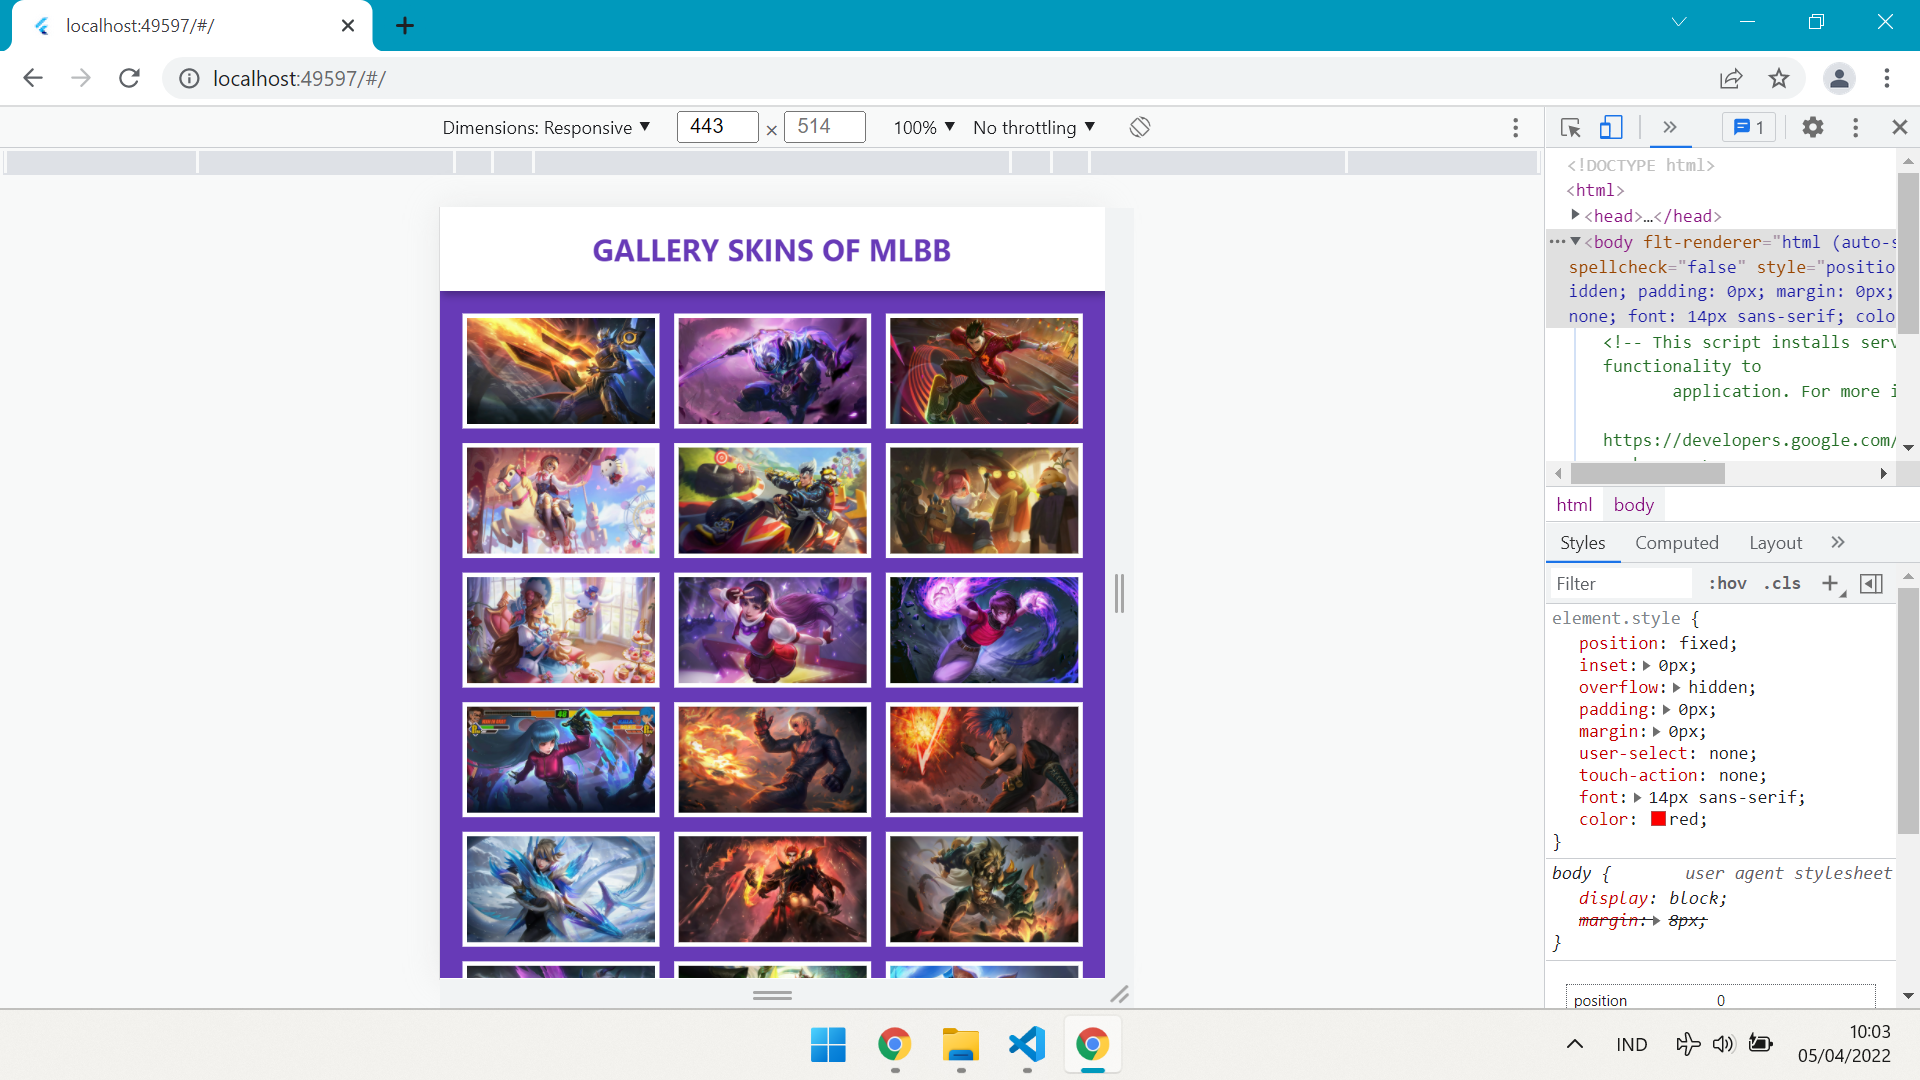Screen dimensions: 1920x1080
Task: Click the red color swatch in element.style
Action: (1659, 819)
